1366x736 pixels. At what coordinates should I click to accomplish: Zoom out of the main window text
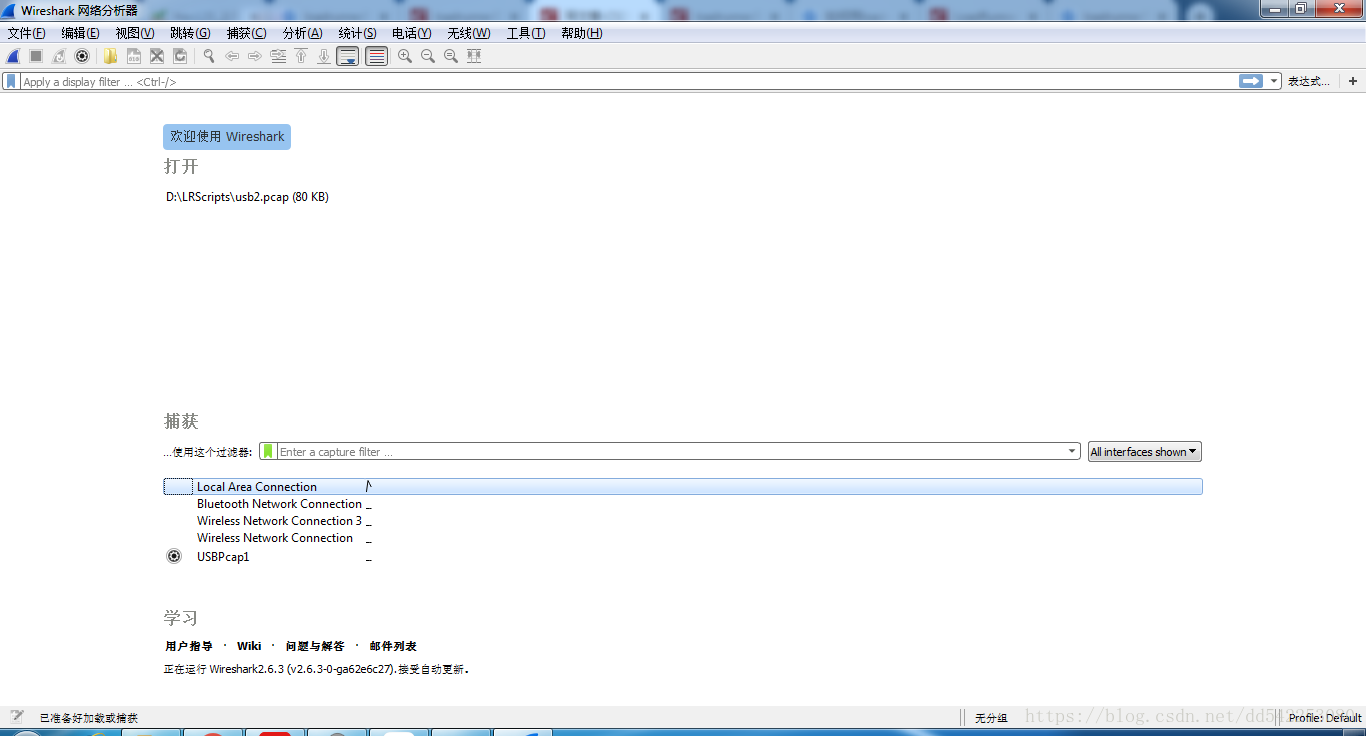(x=428, y=56)
